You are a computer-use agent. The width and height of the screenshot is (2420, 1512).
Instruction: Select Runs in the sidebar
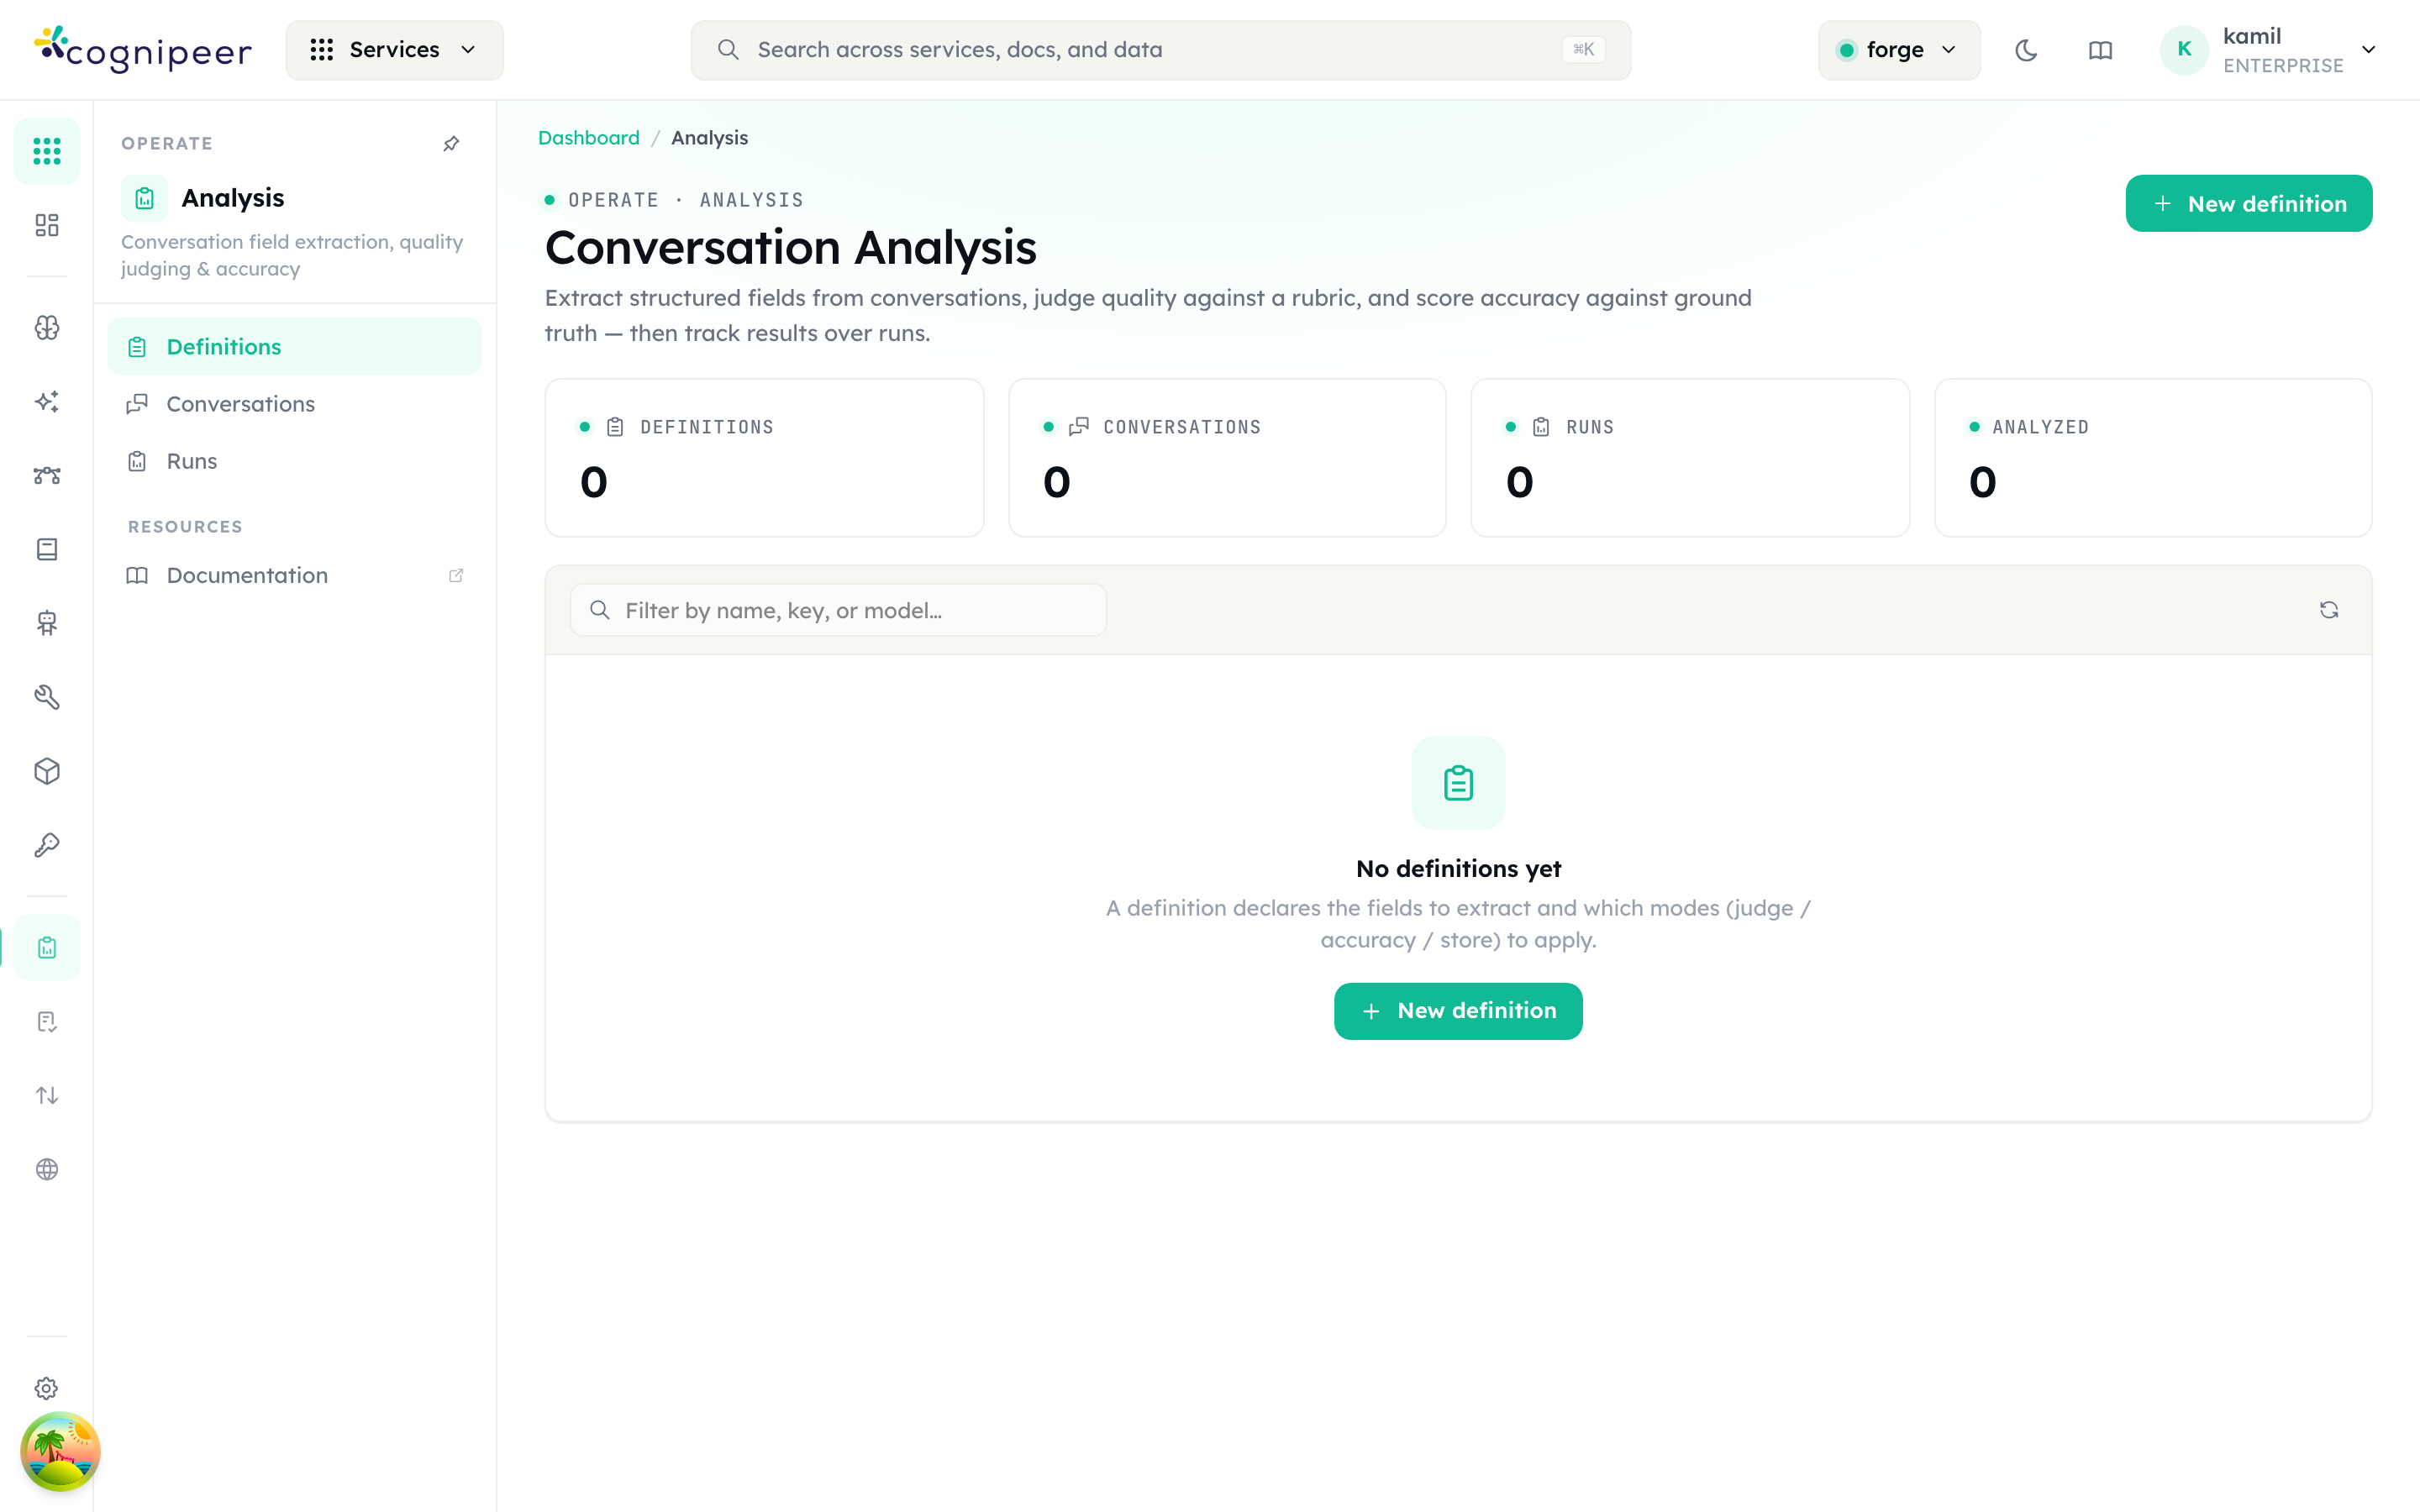294,461
